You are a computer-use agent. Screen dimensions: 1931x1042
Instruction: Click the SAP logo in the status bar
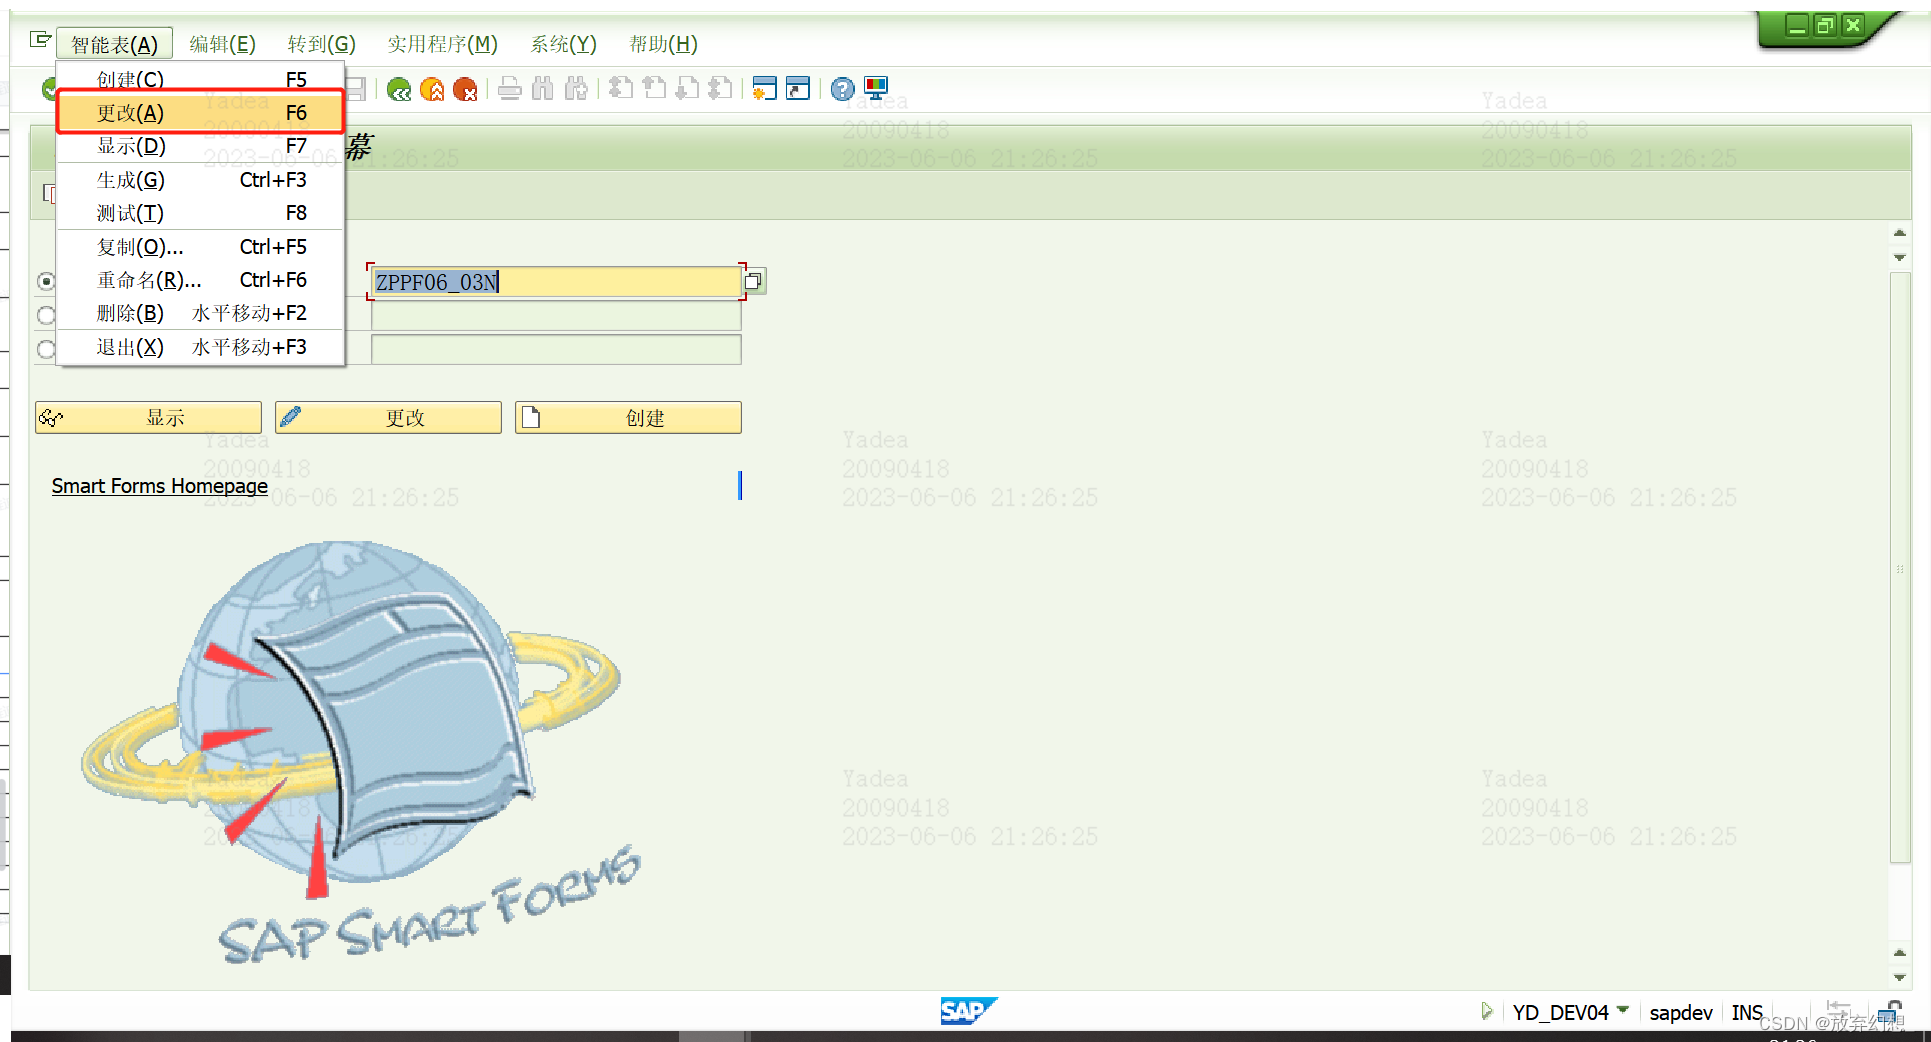point(968,1011)
